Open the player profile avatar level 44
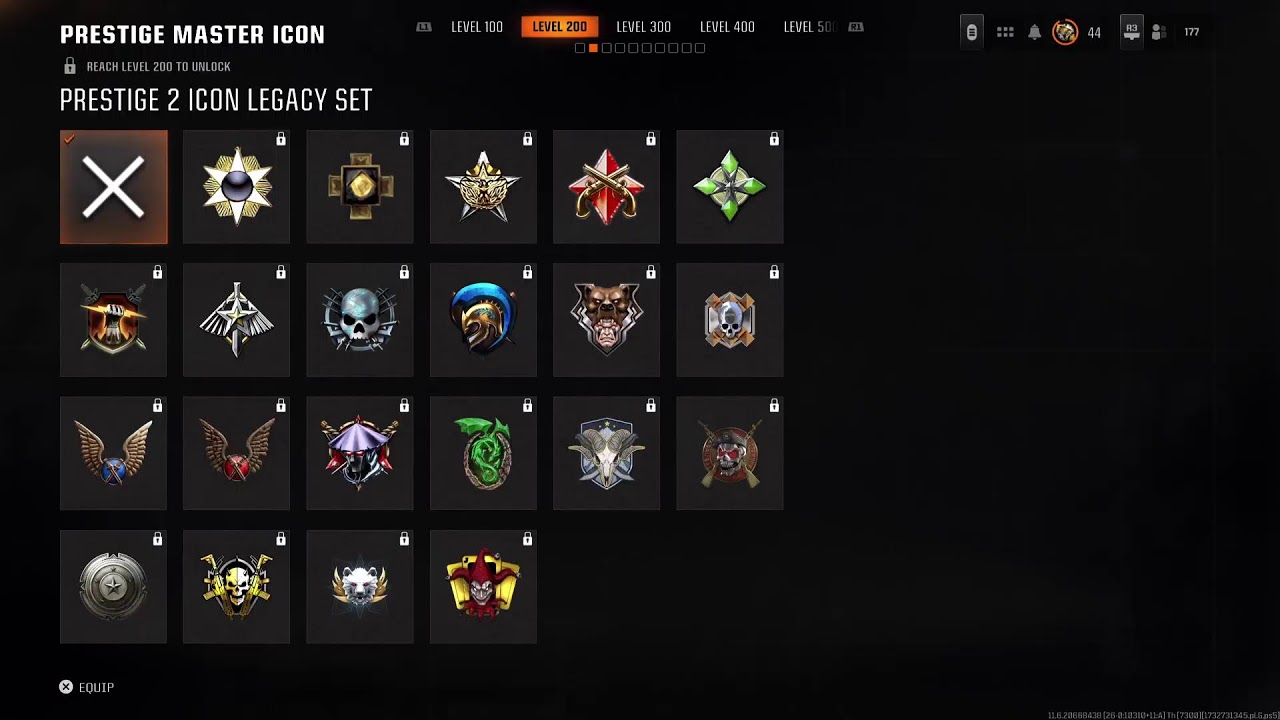The height and width of the screenshot is (720, 1280). pos(1066,32)
